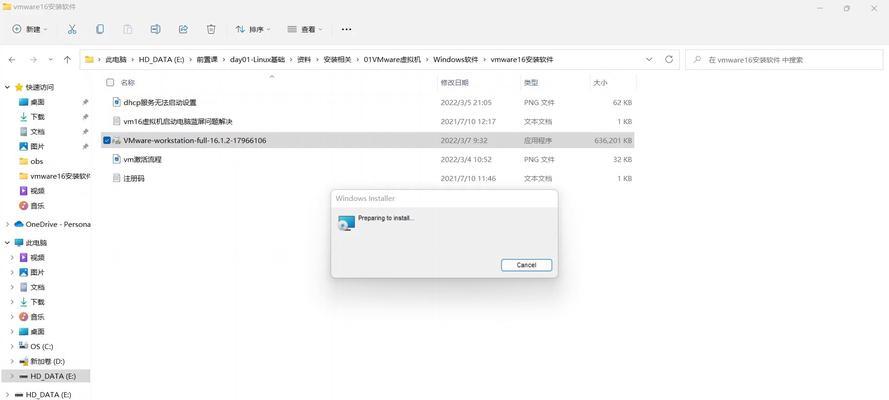Click the vm激活流程 PNG file icon

[117, 160]
